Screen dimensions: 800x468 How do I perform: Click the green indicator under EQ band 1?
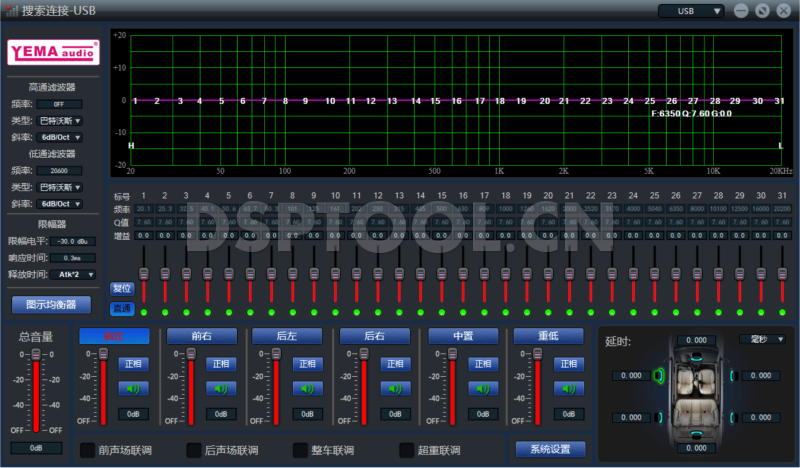tap(144, 312)
